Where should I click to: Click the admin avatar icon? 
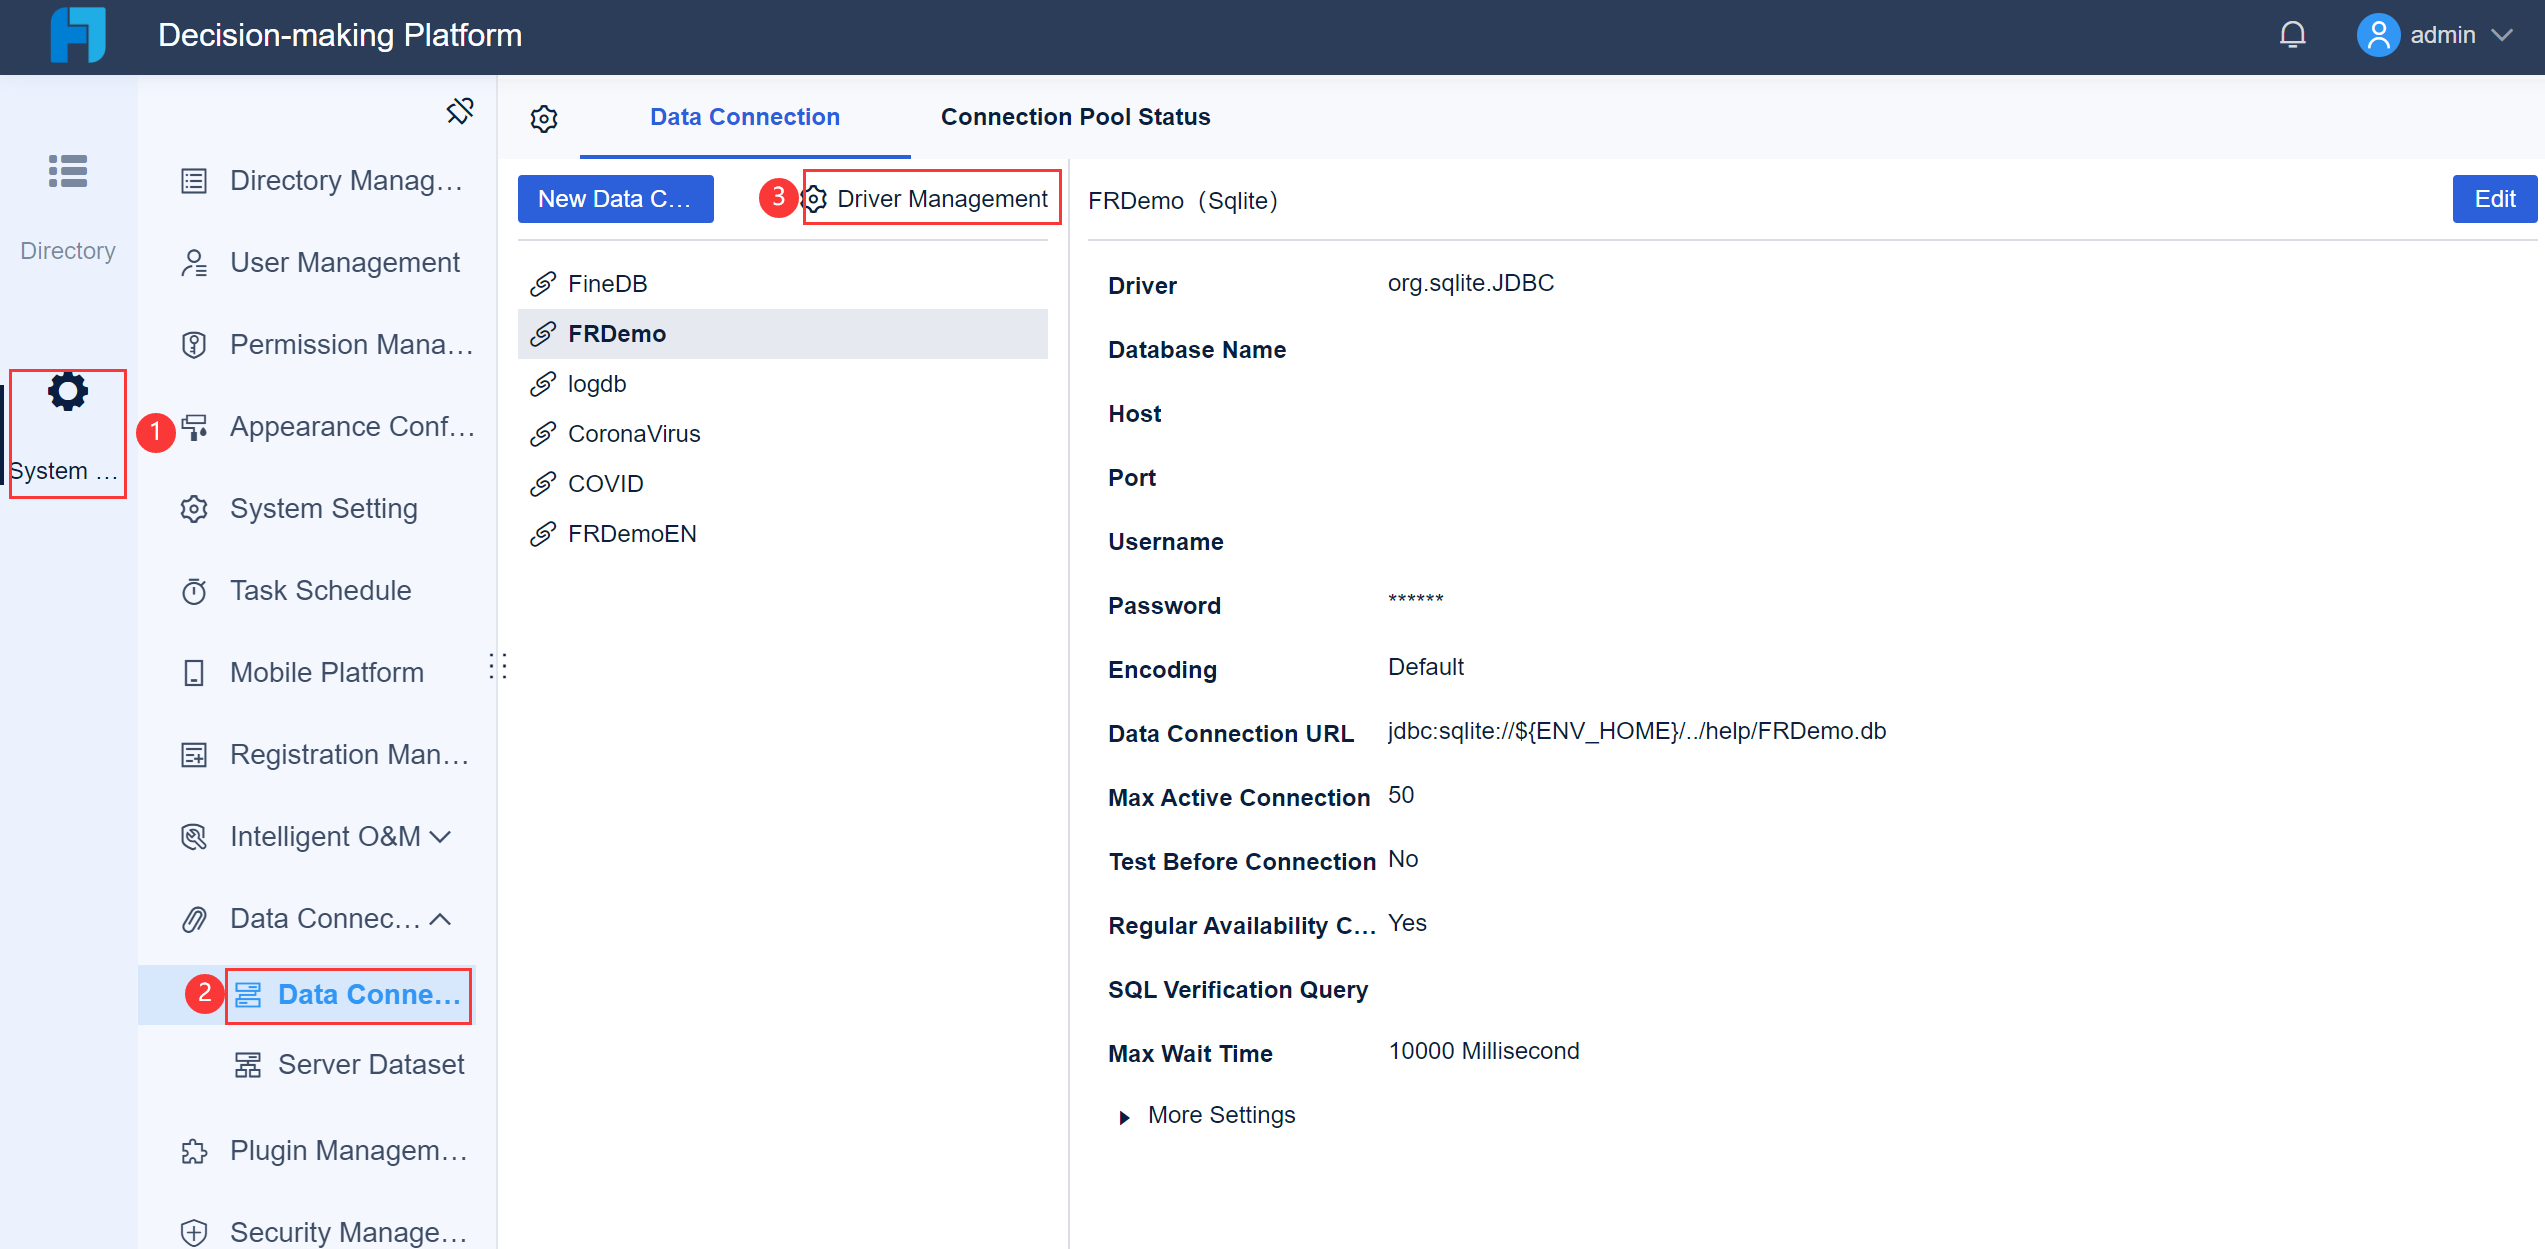2378,34
